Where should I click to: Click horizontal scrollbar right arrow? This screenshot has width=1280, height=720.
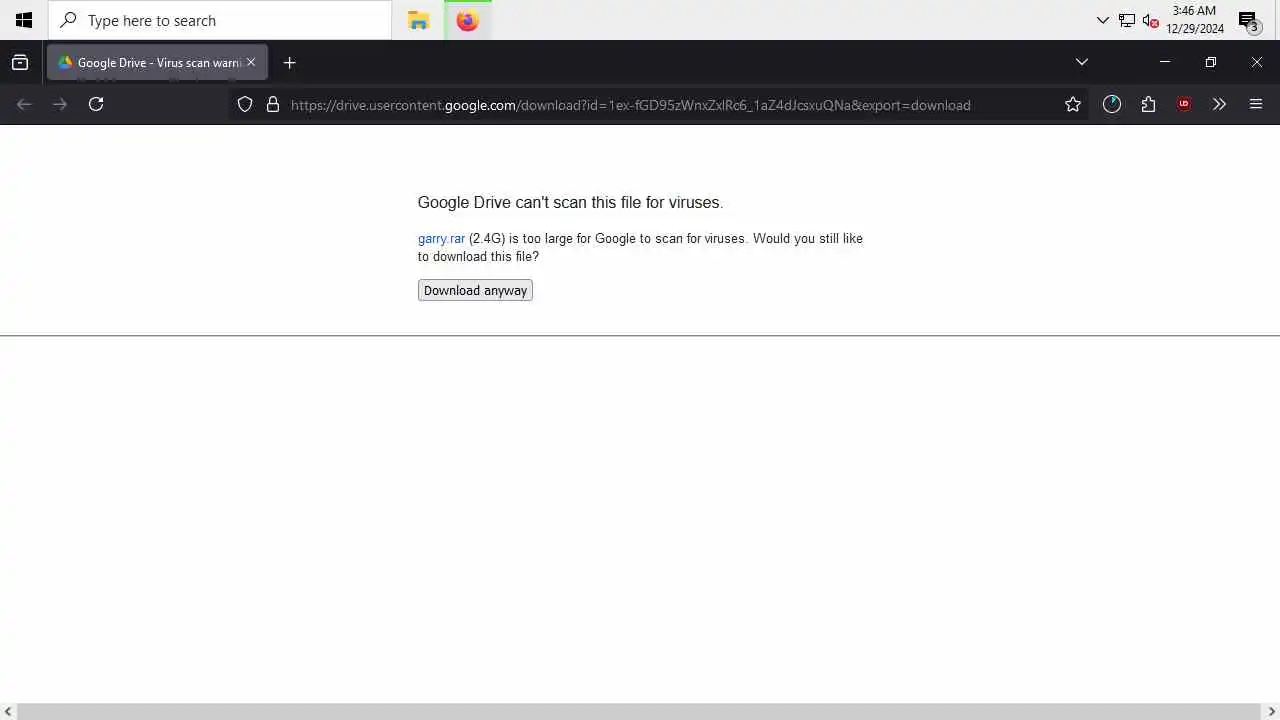click(x=1272, y=712)
